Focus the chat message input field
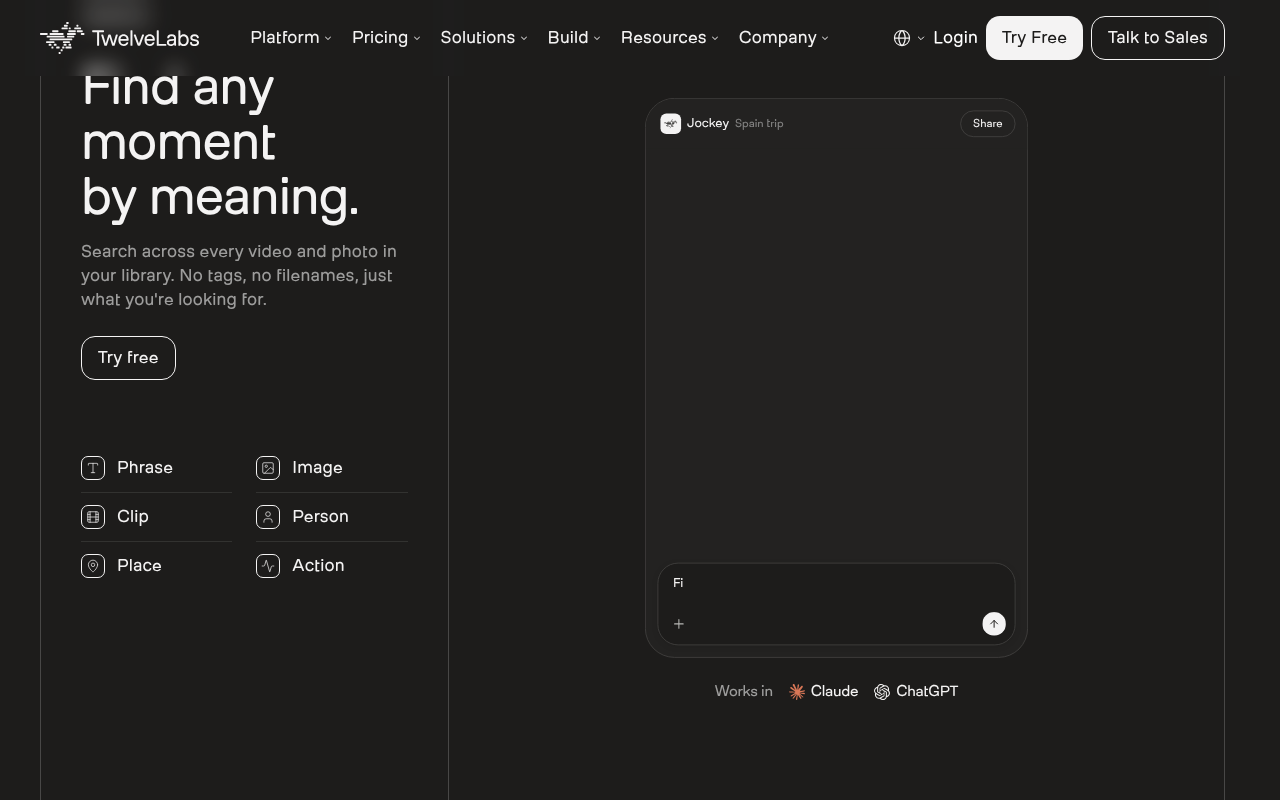Viewport: 1280px width, 800px height. click(x=836, y=604)
